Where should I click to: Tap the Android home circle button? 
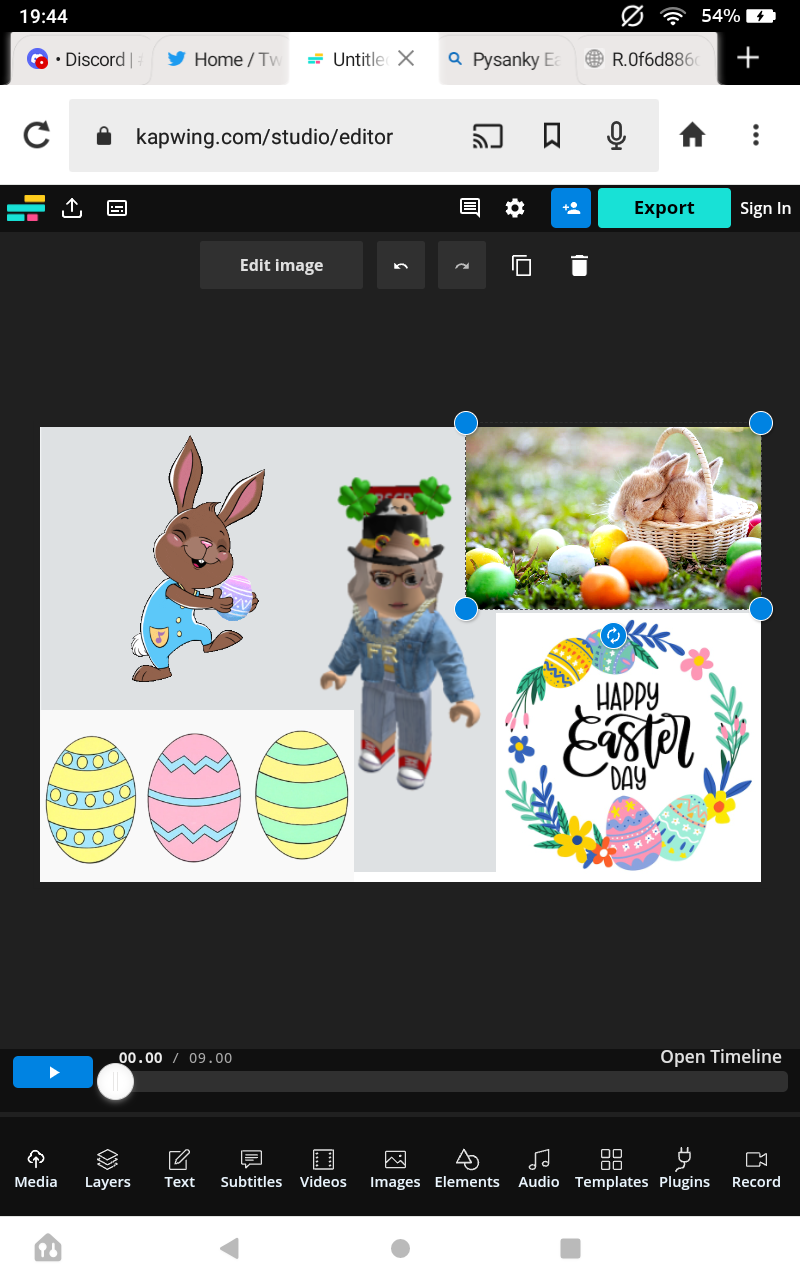(x=401, y=1247)
